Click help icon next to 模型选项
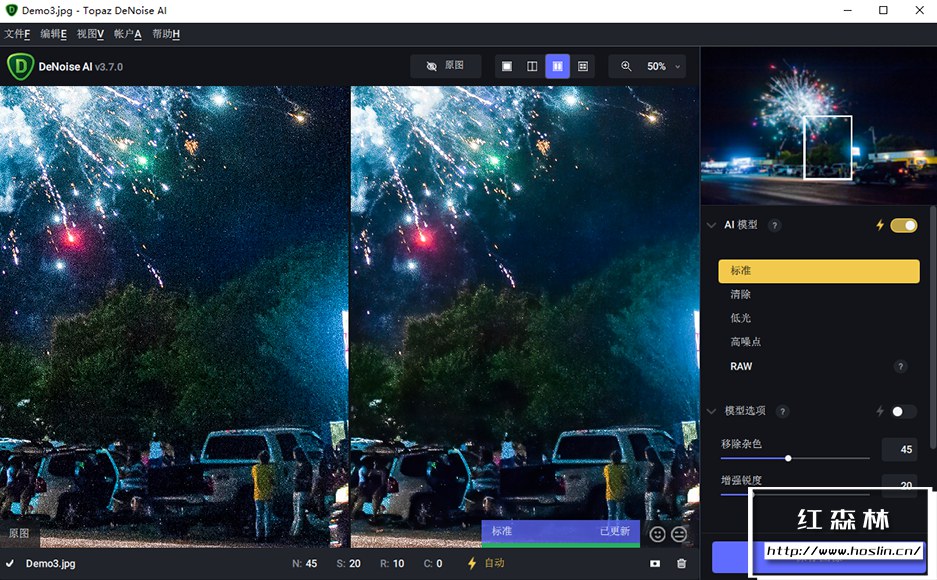 pyautogui.click(x=782, y=411)
